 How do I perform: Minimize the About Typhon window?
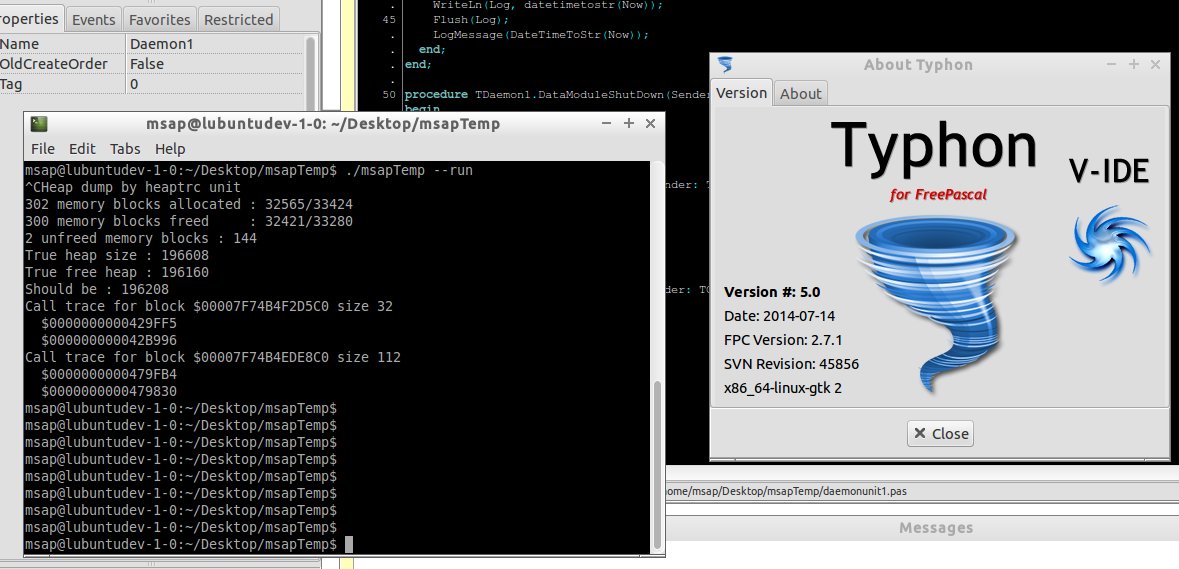click(x=1111, y=65)
